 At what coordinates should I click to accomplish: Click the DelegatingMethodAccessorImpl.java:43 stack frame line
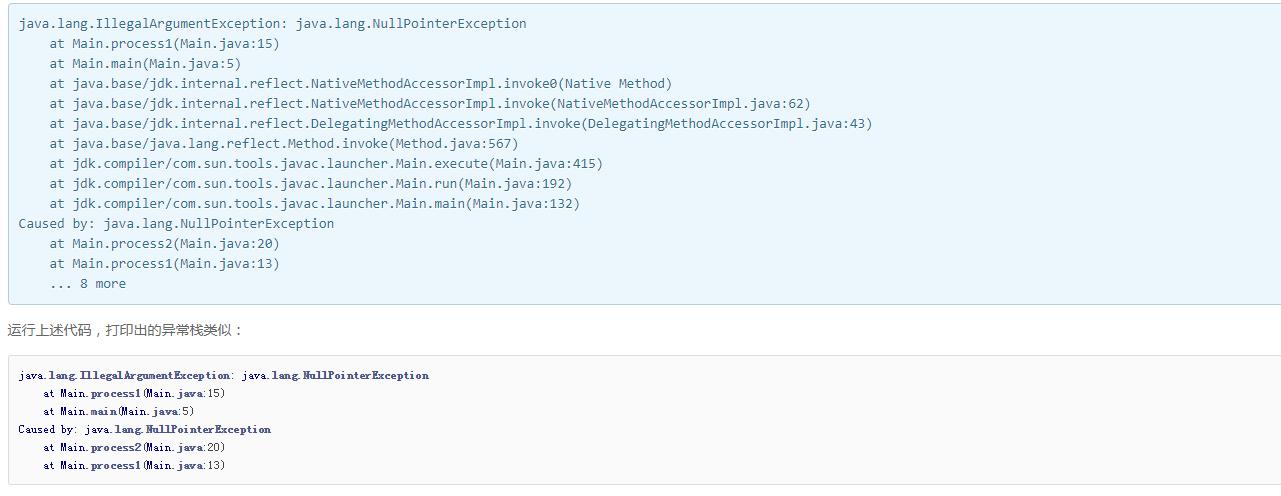[x=461, y=124]
